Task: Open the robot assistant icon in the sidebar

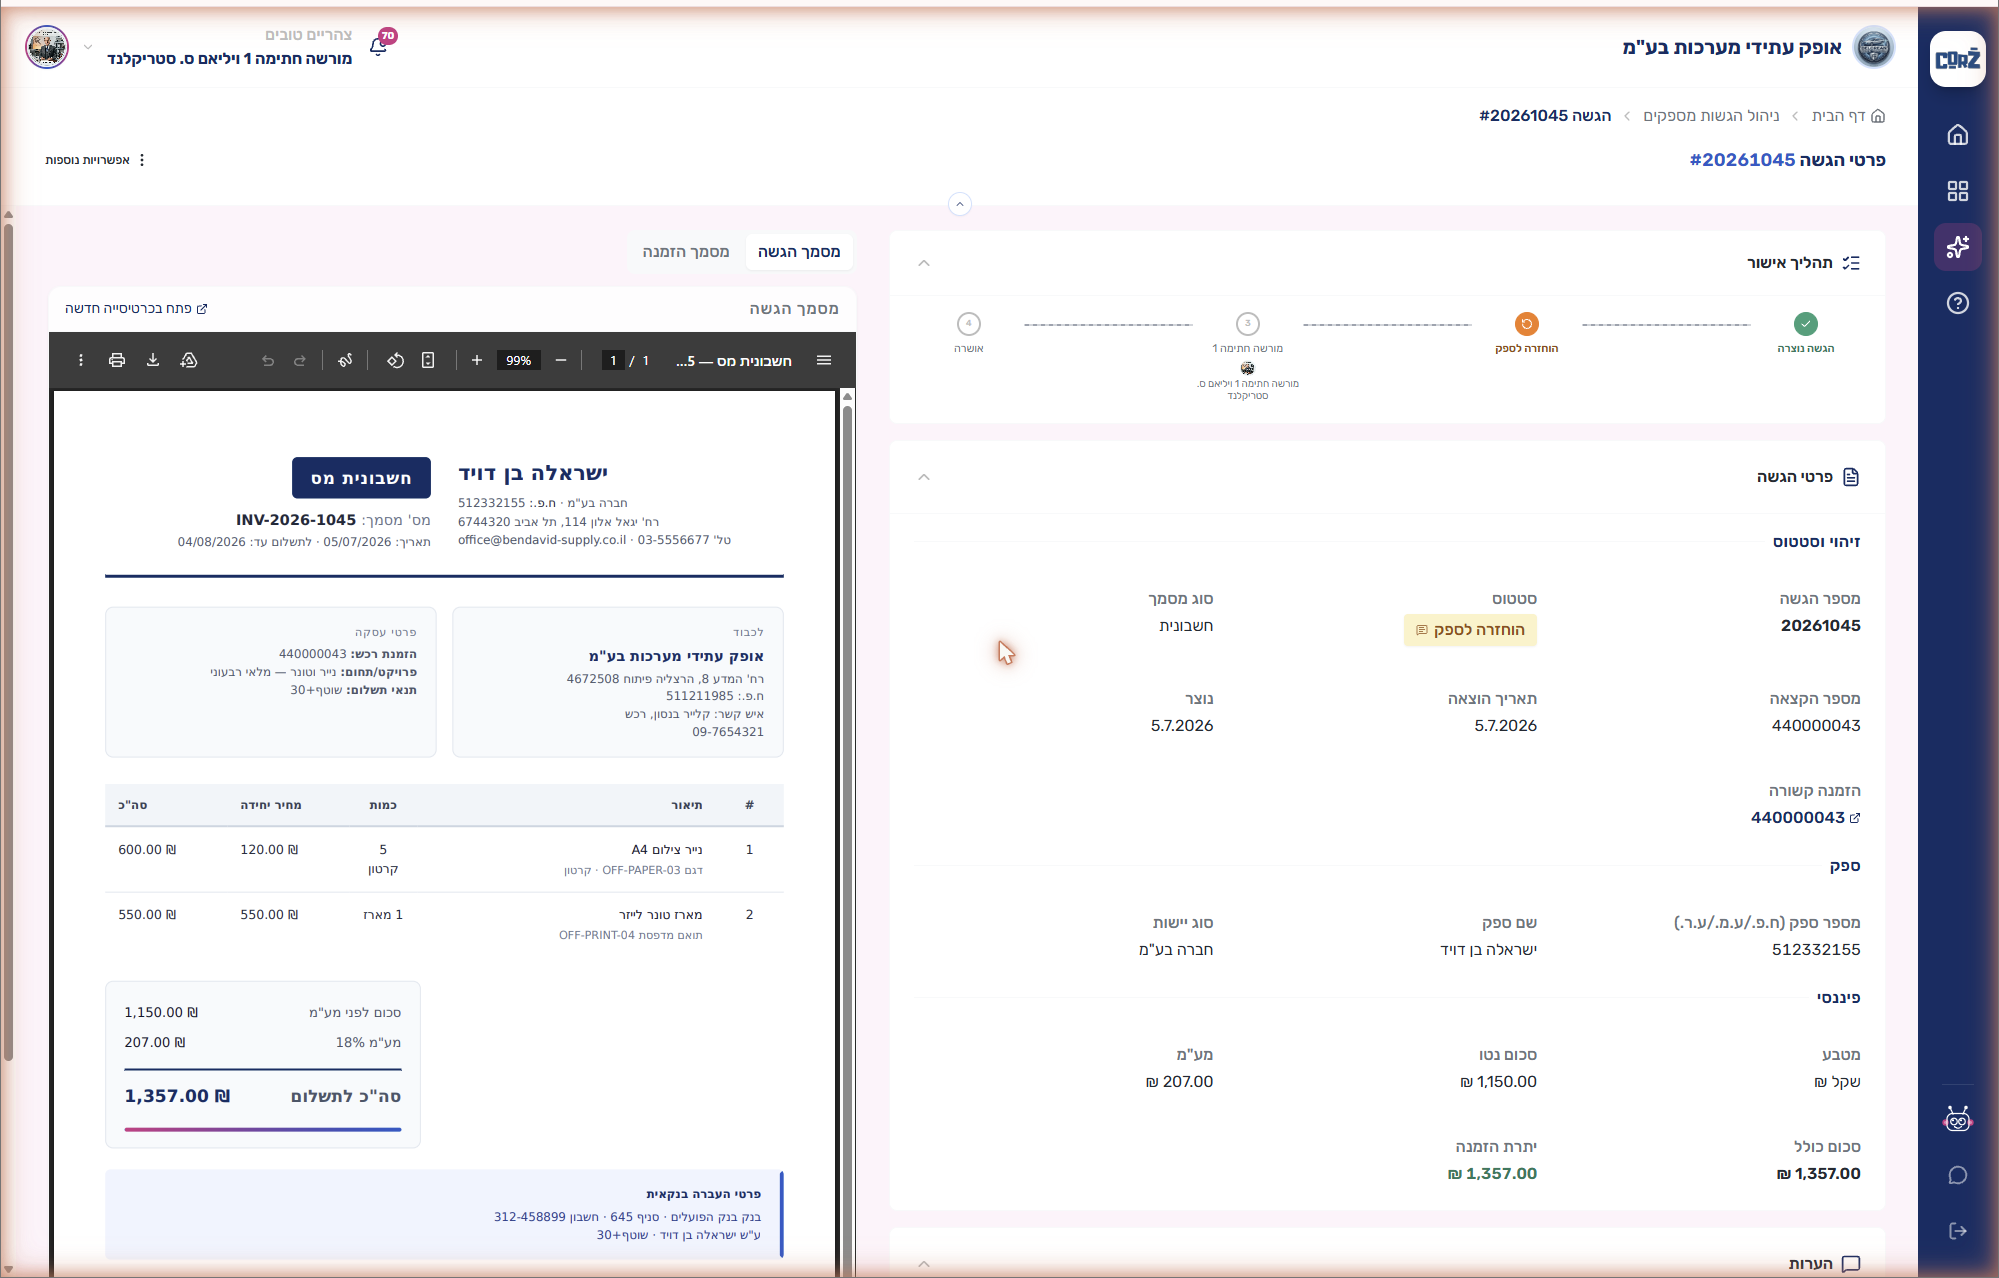Action: coord(1957,1120)
